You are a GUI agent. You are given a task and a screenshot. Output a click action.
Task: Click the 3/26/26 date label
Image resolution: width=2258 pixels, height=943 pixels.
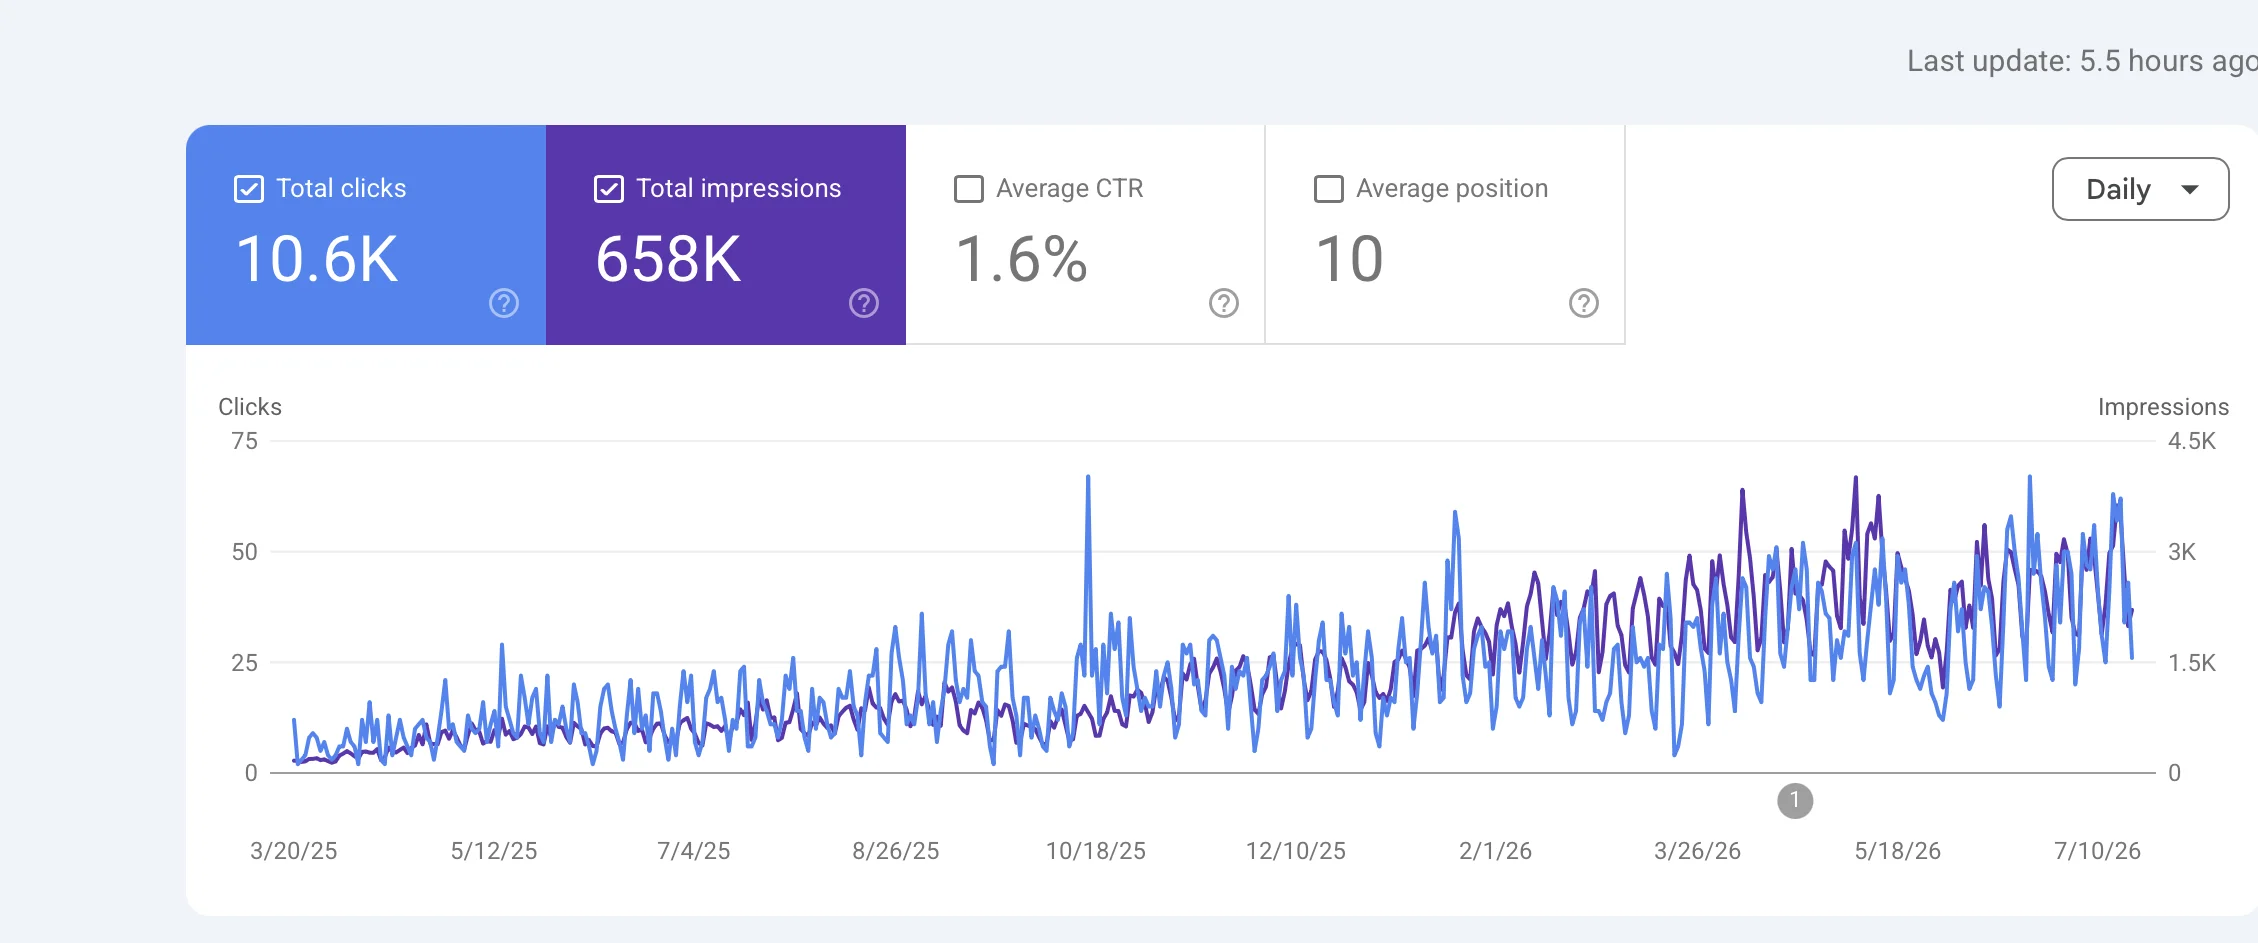click(x=1698, y=851)
